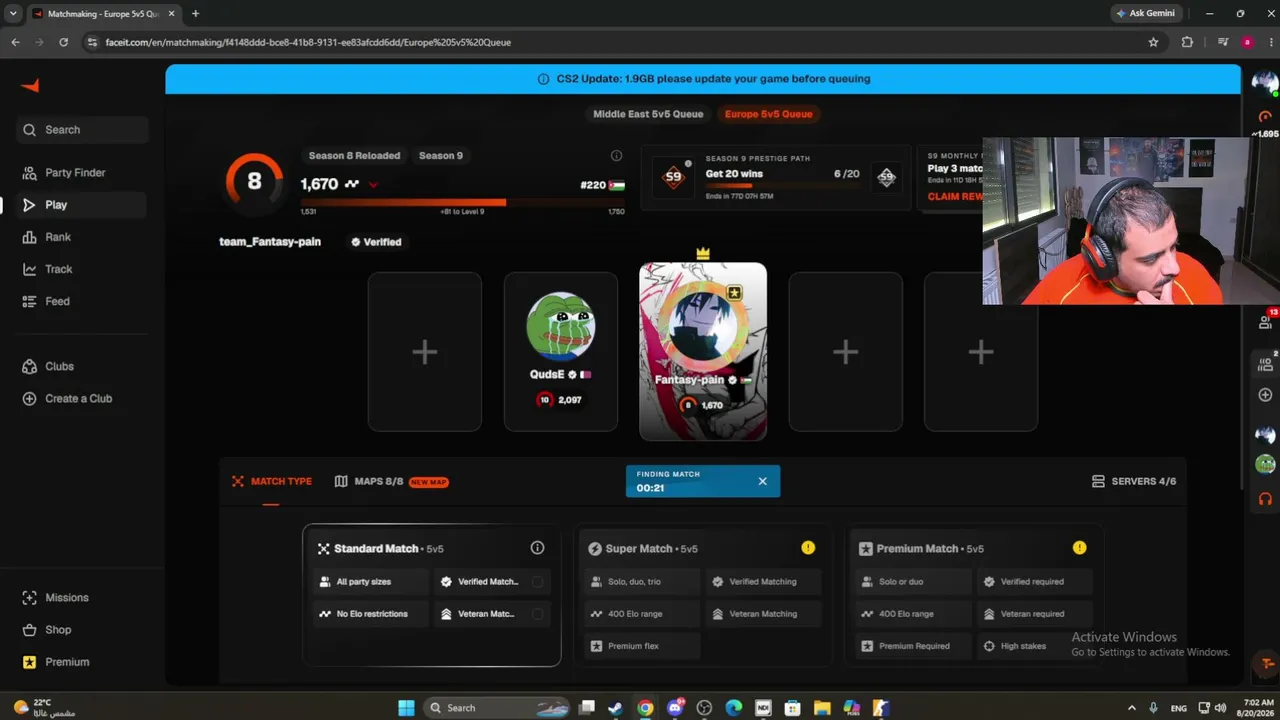Select the Season 9 tab

point(441,156)
